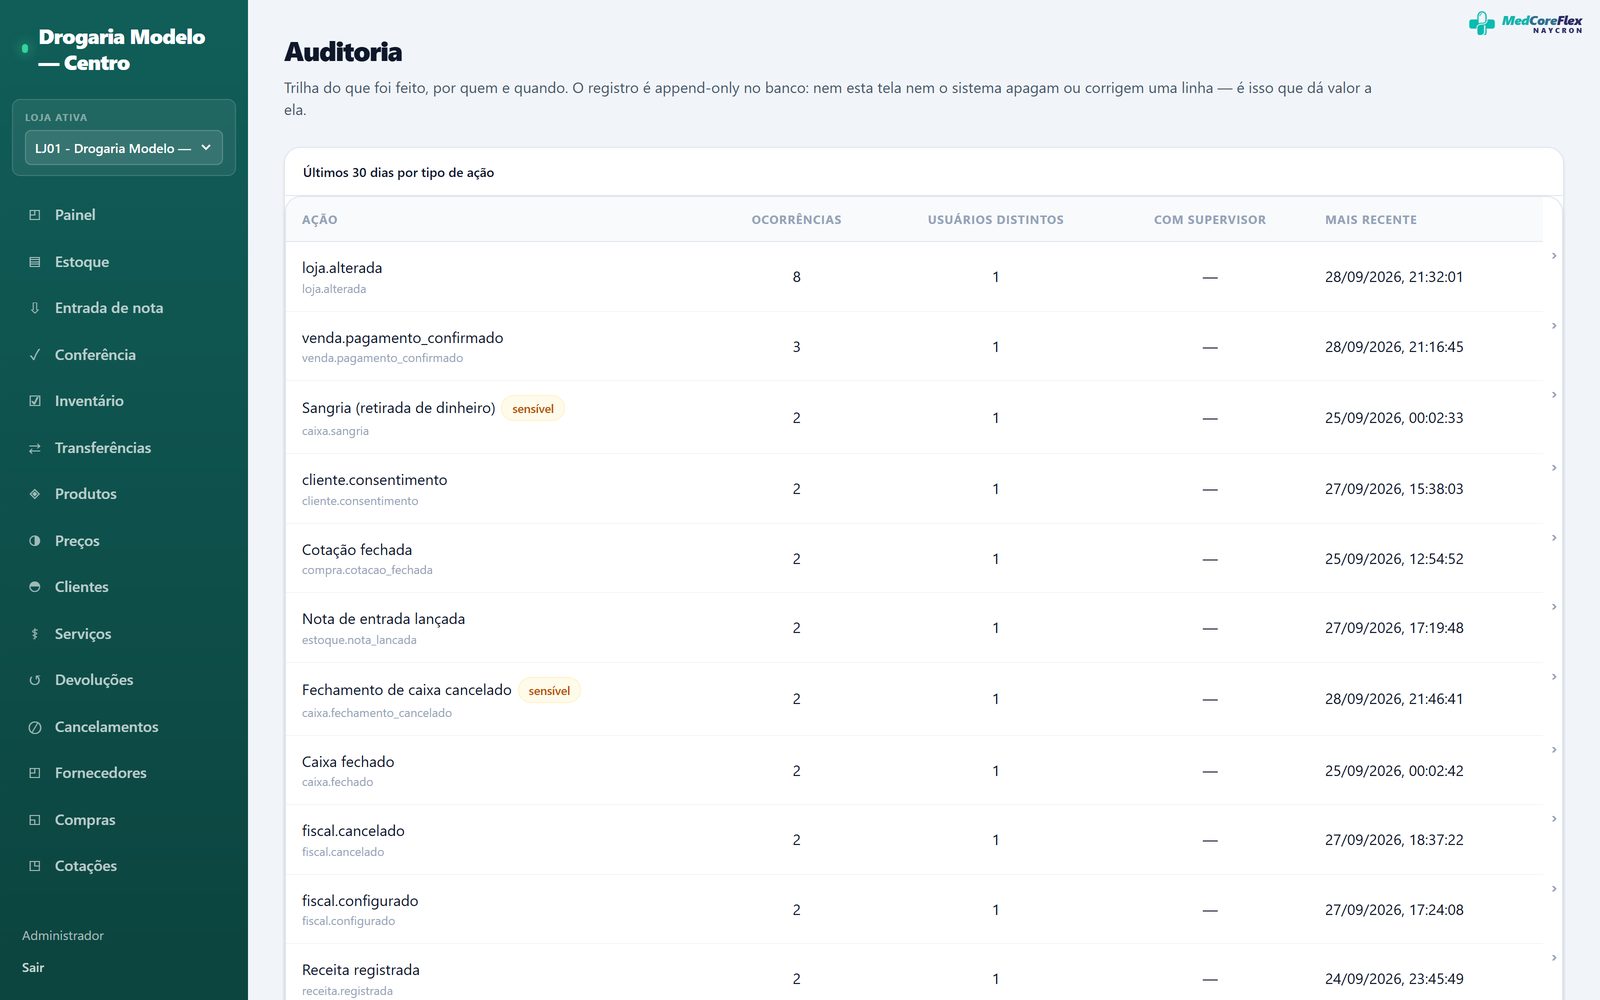1600x1000 pixels.
Task: Click the estoque.nota_lancada code text
Action: [359, 640]
